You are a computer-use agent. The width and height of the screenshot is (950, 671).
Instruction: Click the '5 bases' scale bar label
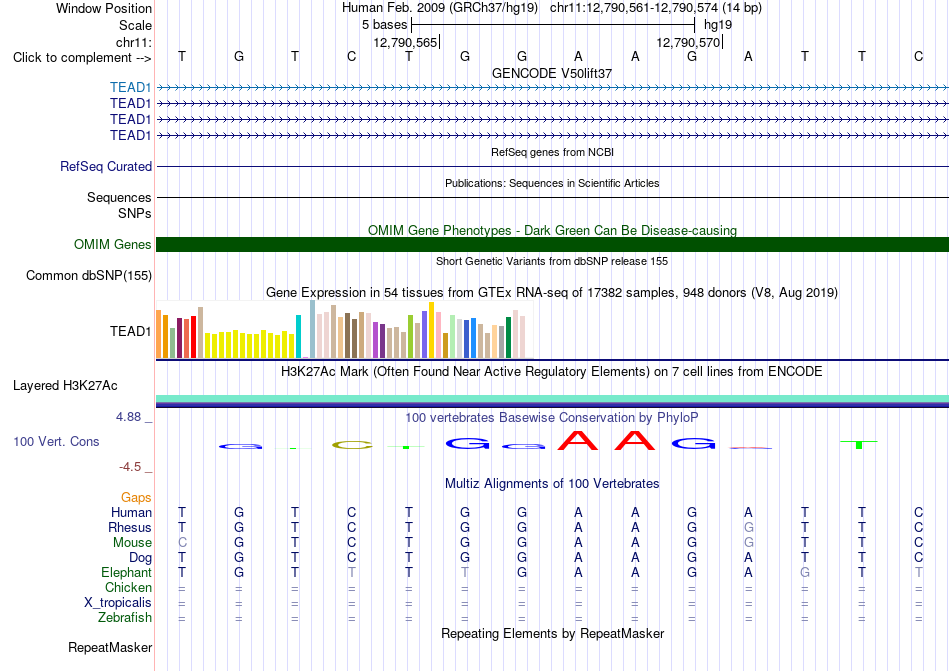[x=385, y=25]
